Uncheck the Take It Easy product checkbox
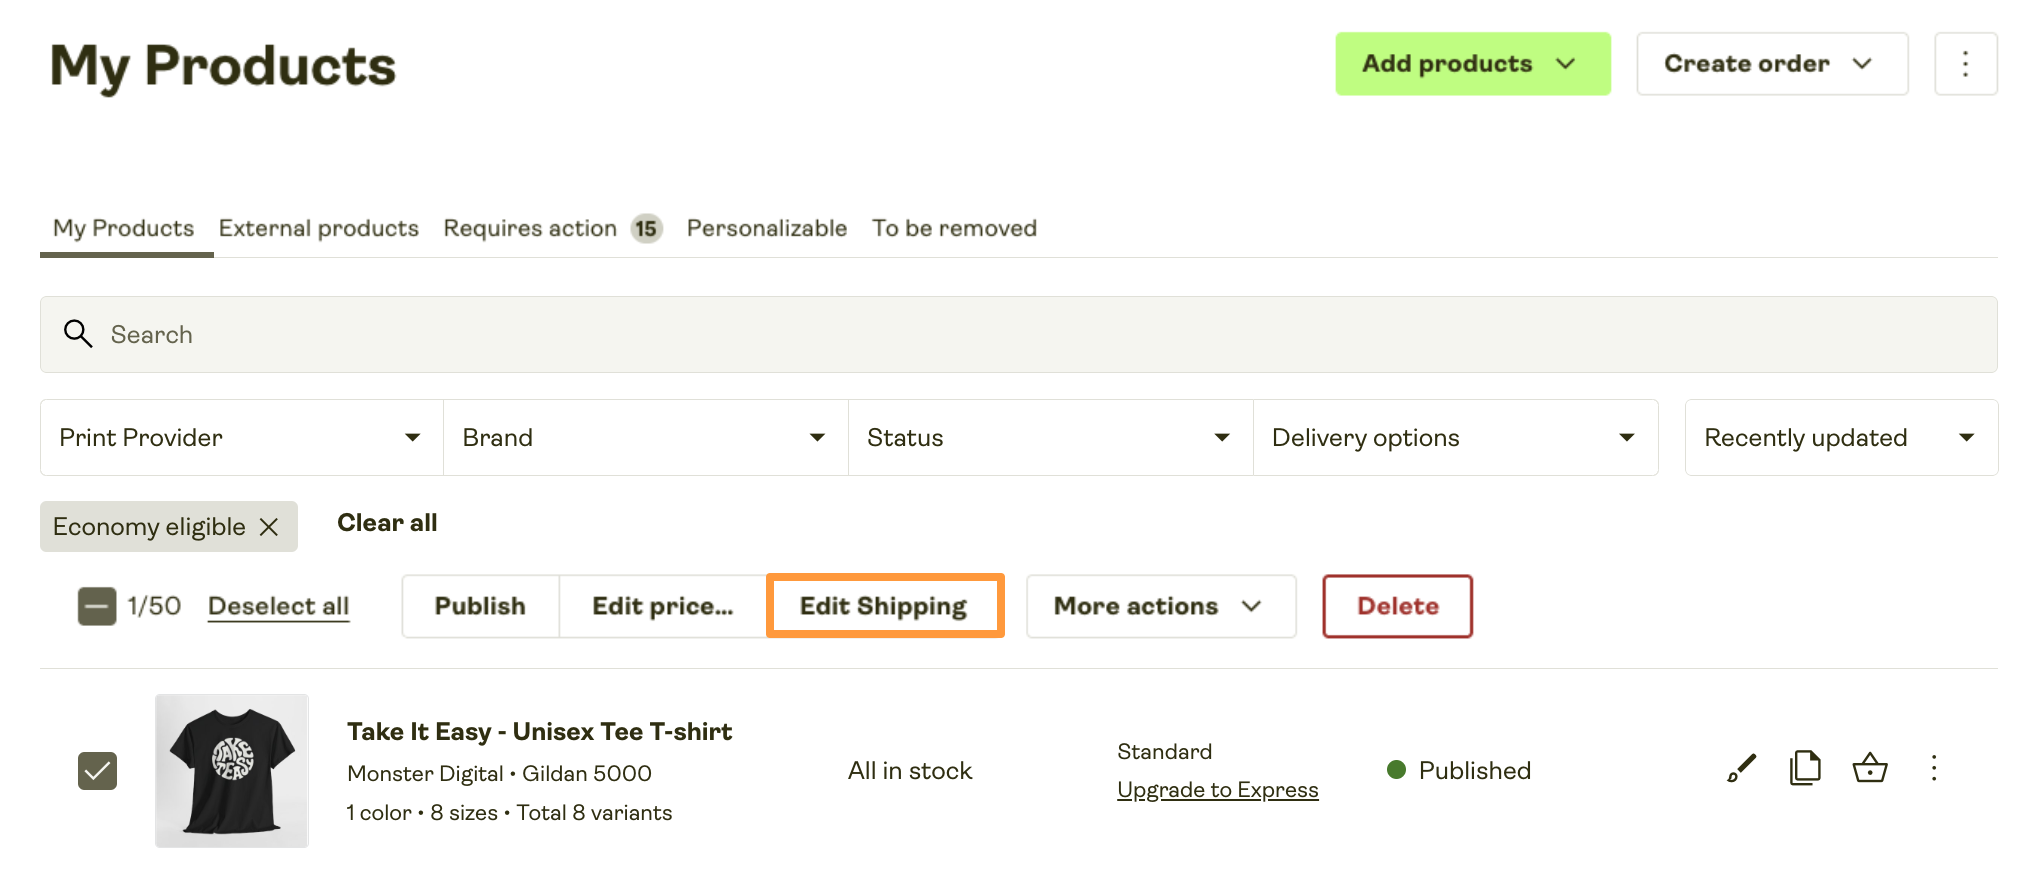The width and height of the screenshot is (2024, 870). pos(97,770)
